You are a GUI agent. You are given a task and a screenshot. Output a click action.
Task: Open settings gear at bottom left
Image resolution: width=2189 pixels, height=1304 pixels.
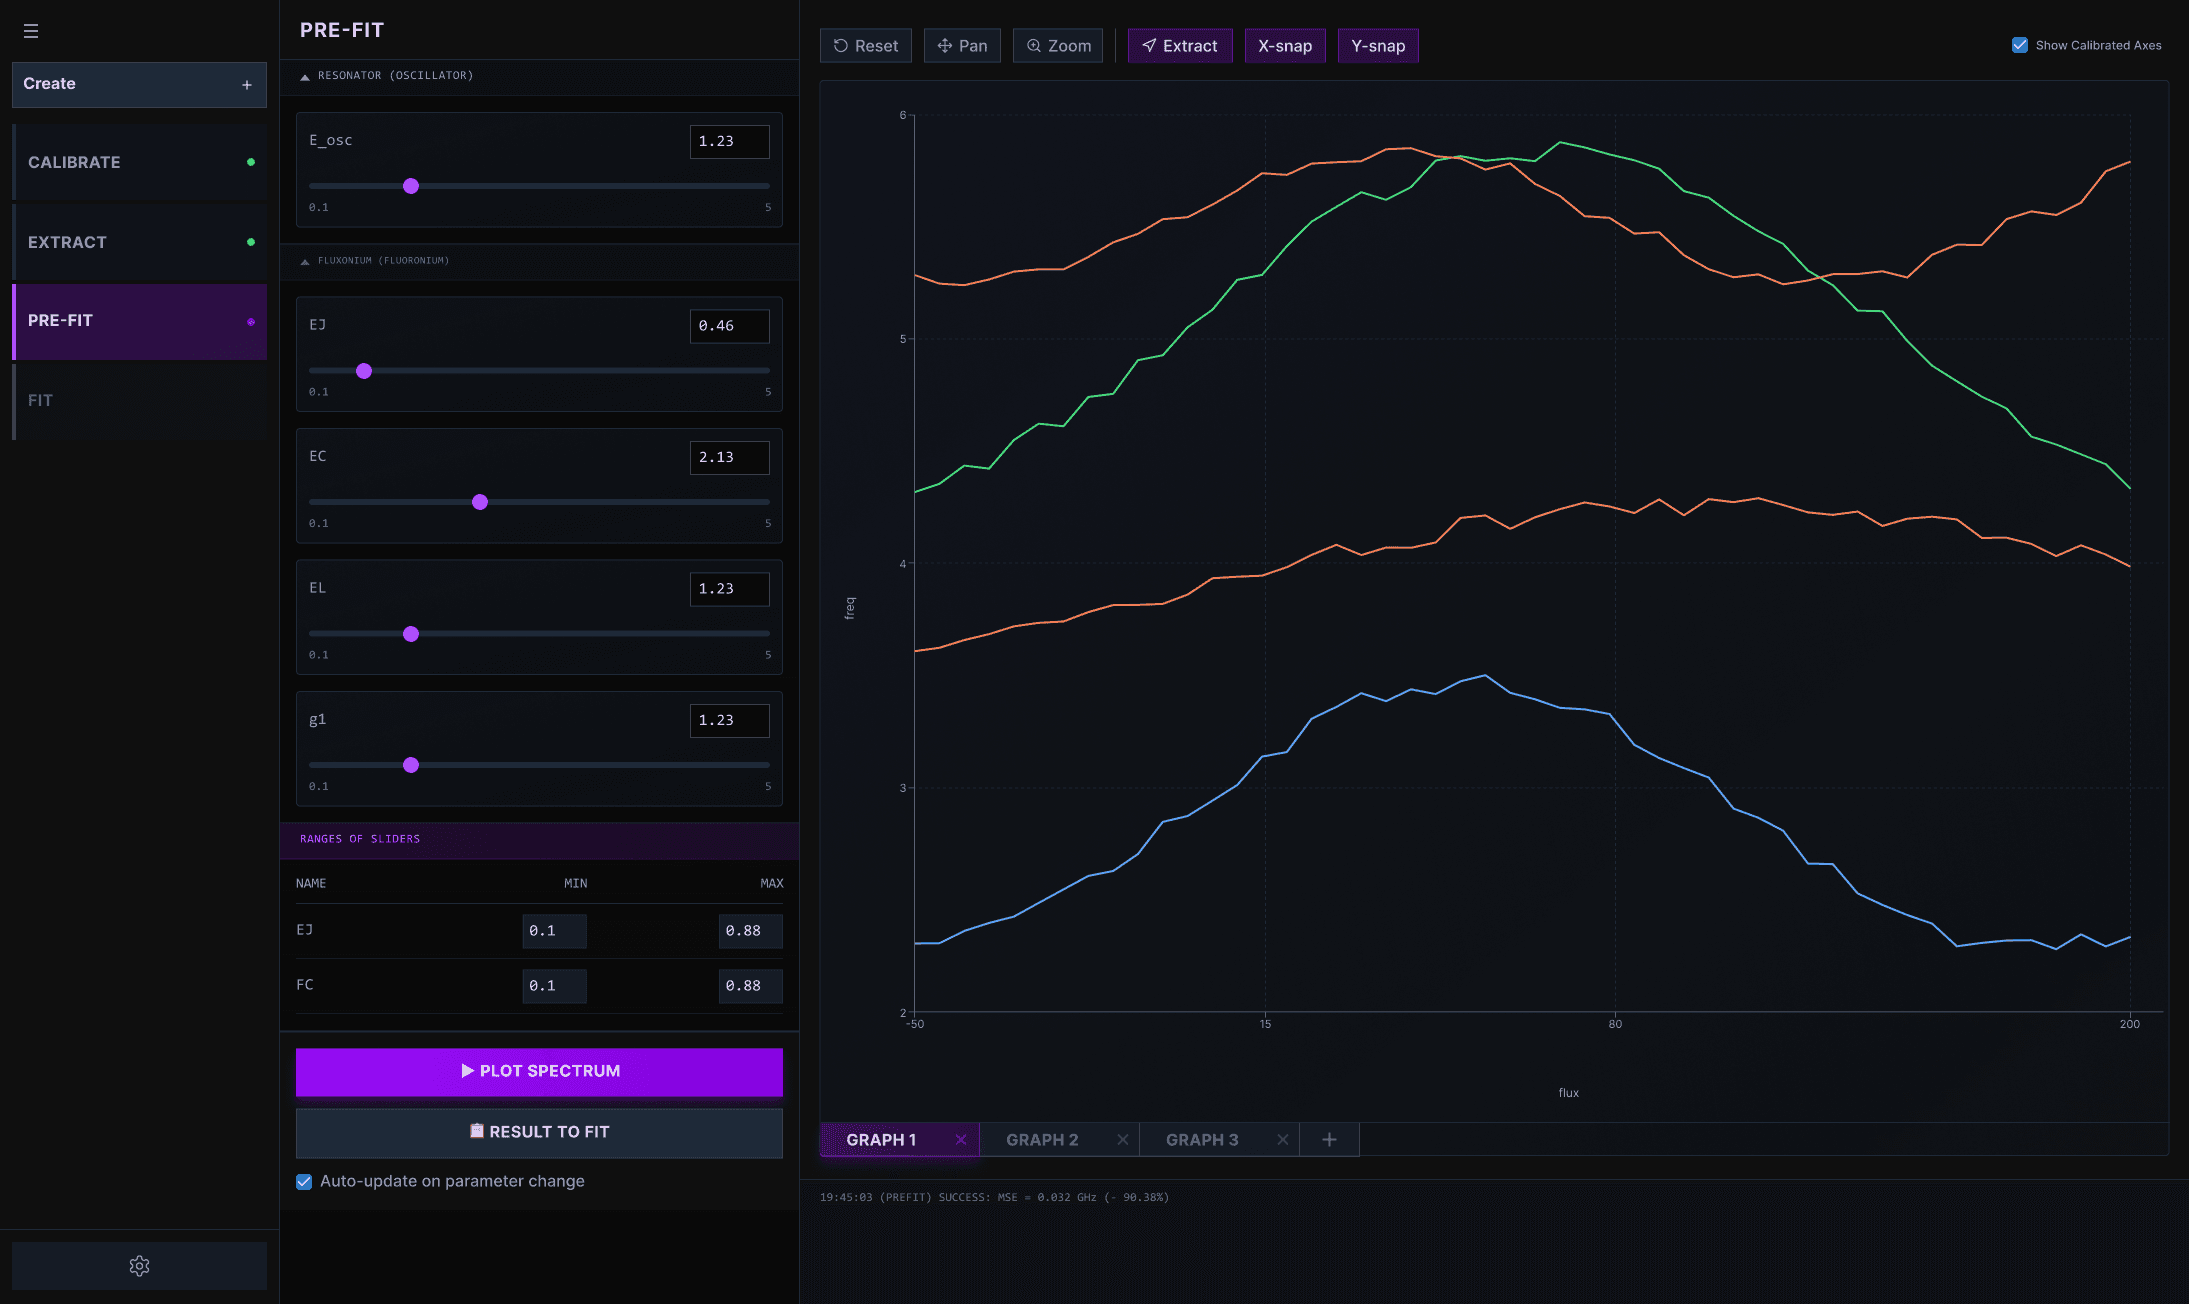pos(139,1266)
